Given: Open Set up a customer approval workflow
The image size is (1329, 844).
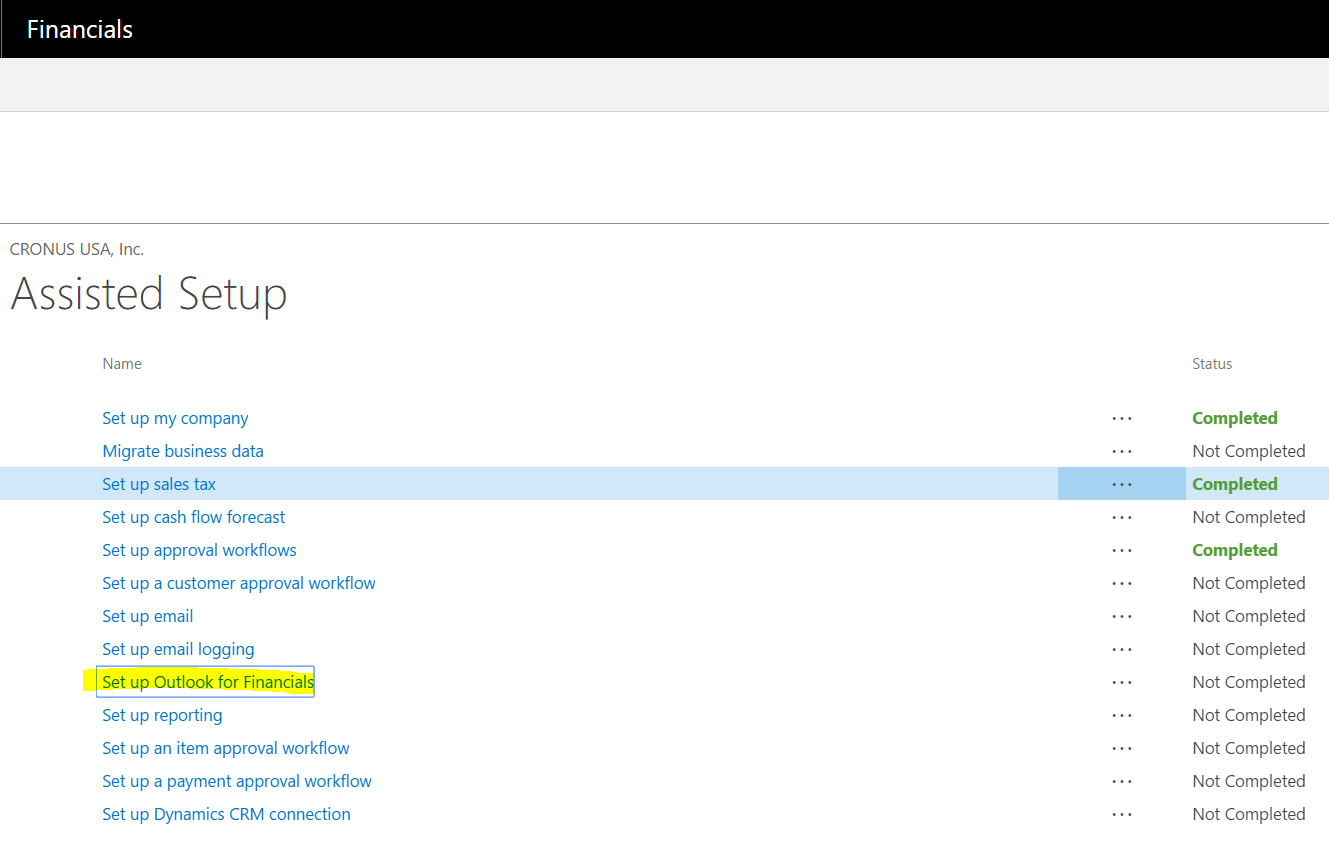Looking at the screenshot, I should [x=238, y=583].
